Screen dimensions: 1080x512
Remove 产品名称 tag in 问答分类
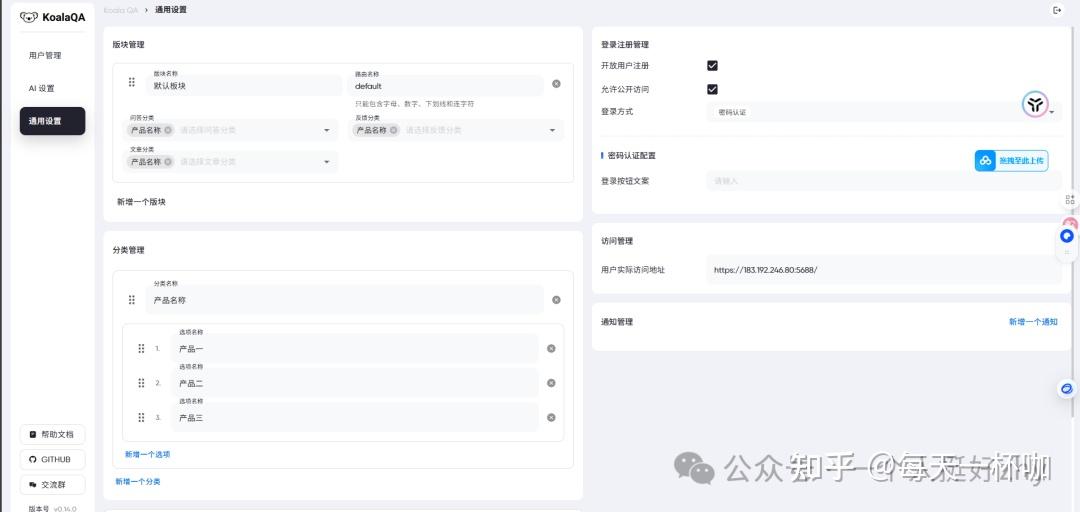click(168, 130)
